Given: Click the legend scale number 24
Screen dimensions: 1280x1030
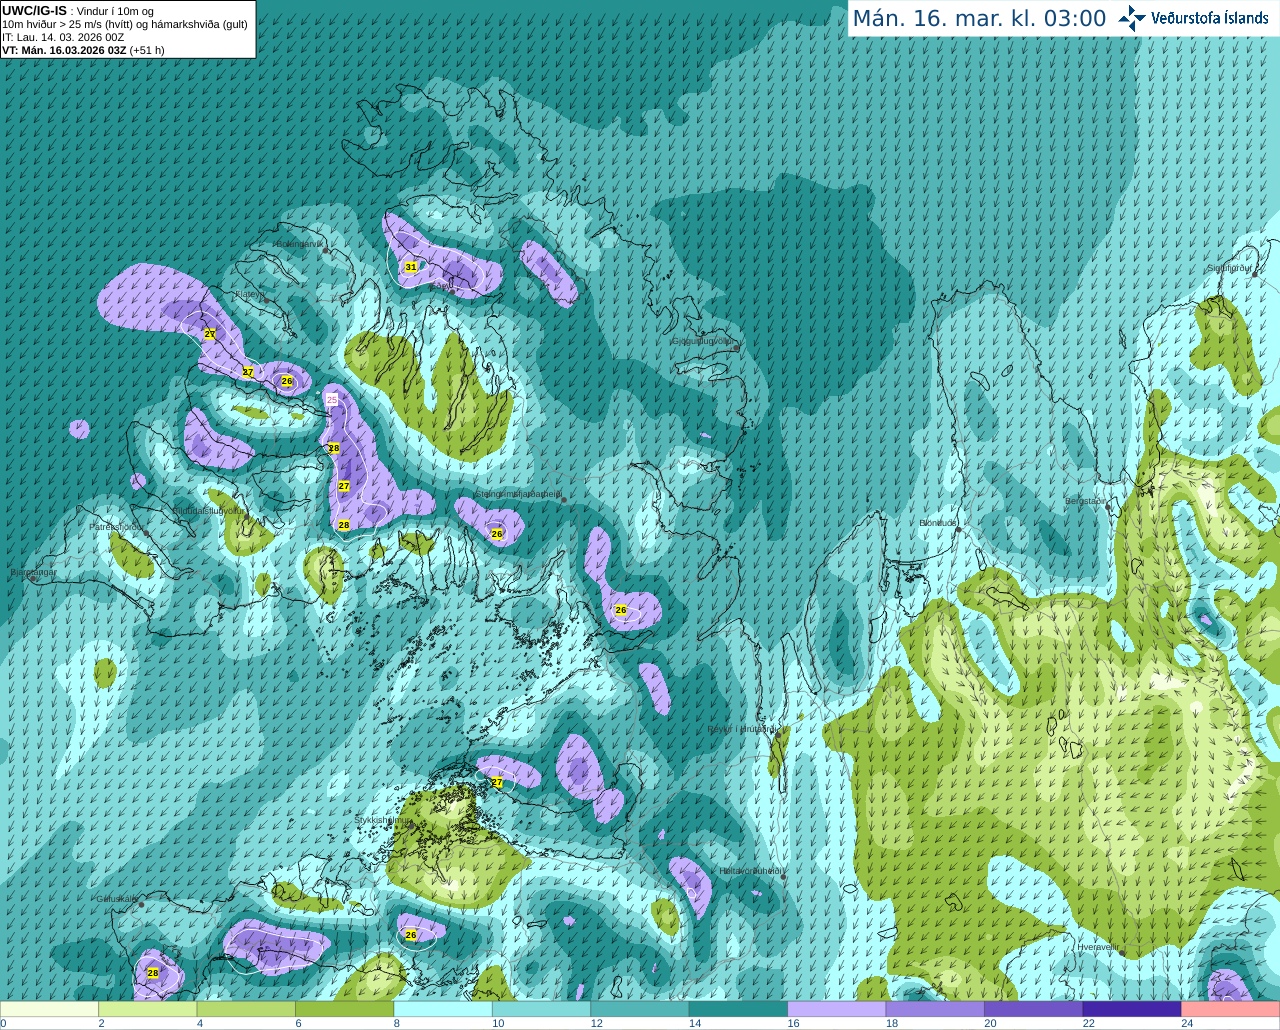Looking at the screenshot, I should click(x=1187, y=1023).
